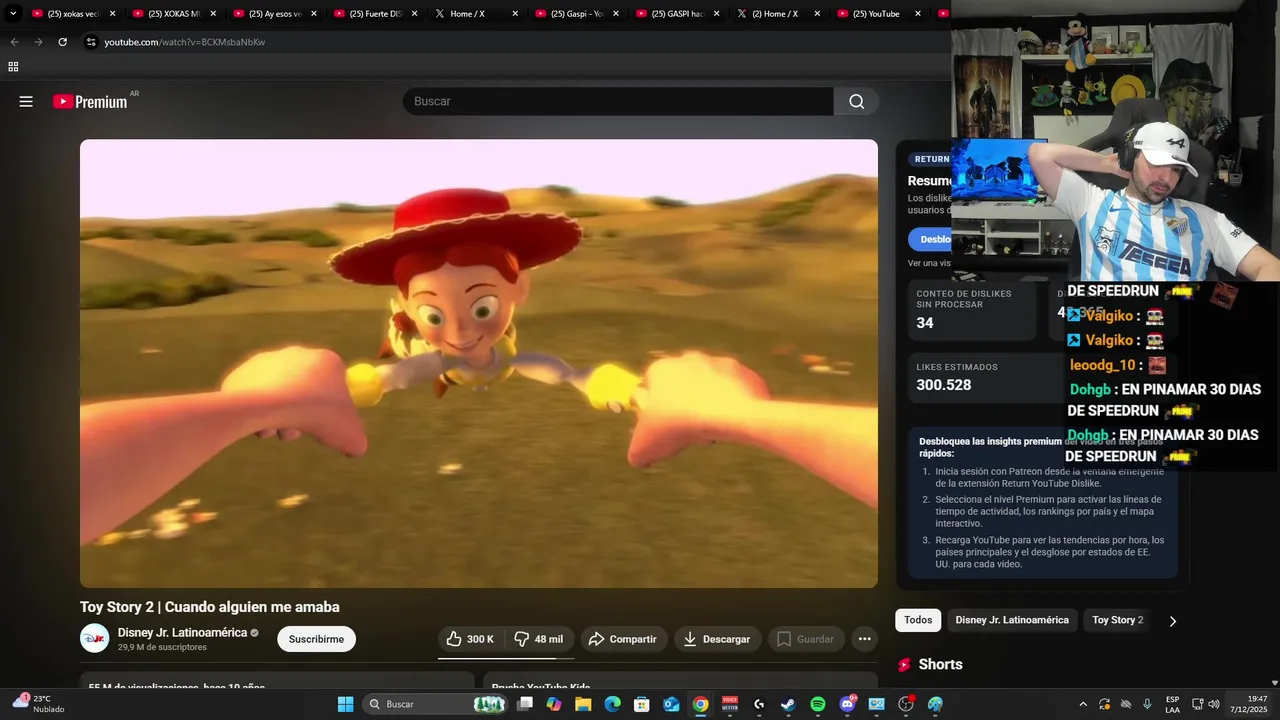Switch to the 'Fuerte DIS' tab
Image resolution: width=1280 pixels, height=720 pixels.
375,14
